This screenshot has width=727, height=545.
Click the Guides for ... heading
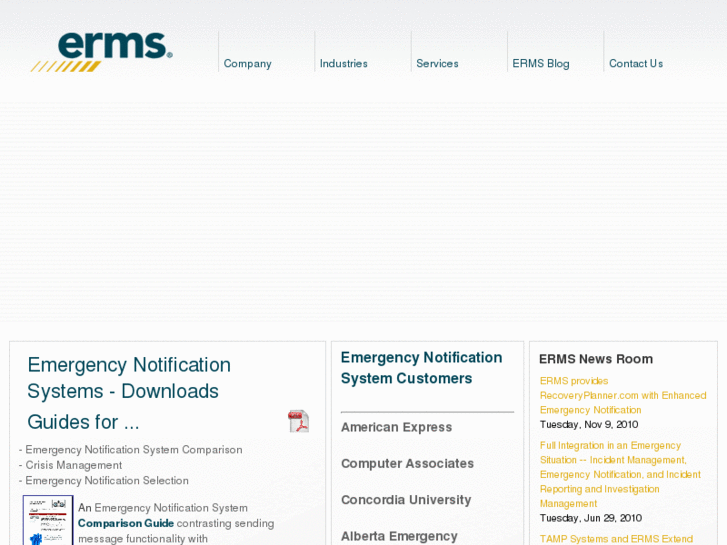point(83,422)
